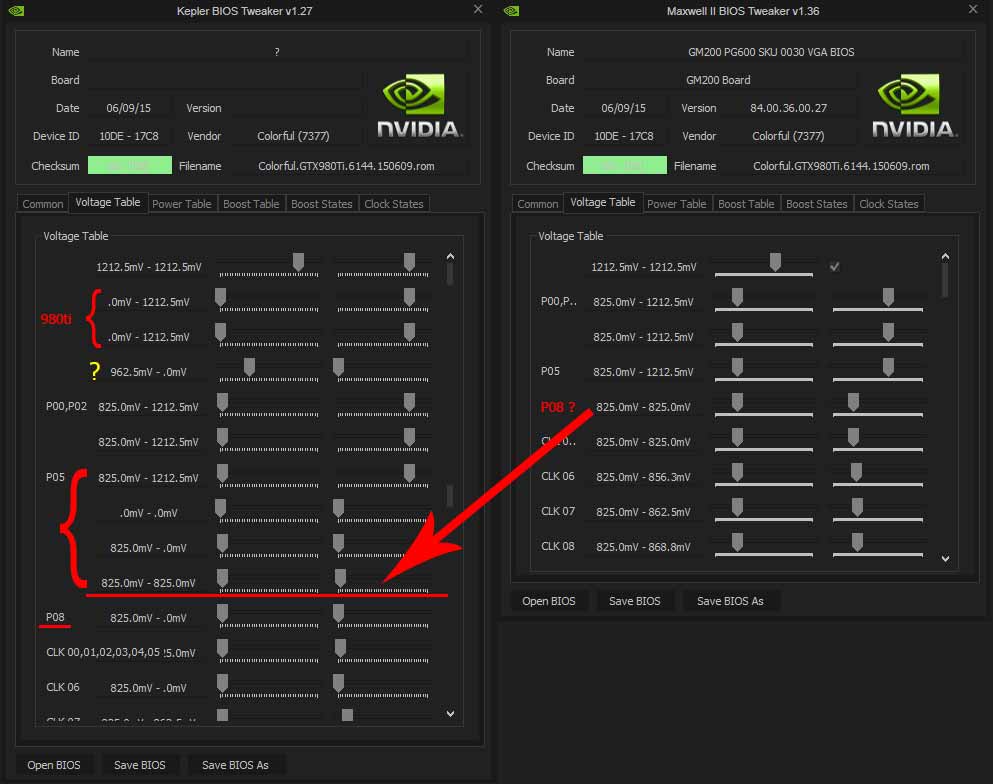The width and height of the screenshot is (993, 784).
Task: Click the 825.0mV - 856.3mV value in Maxwell
Action: tap(643, 477)
